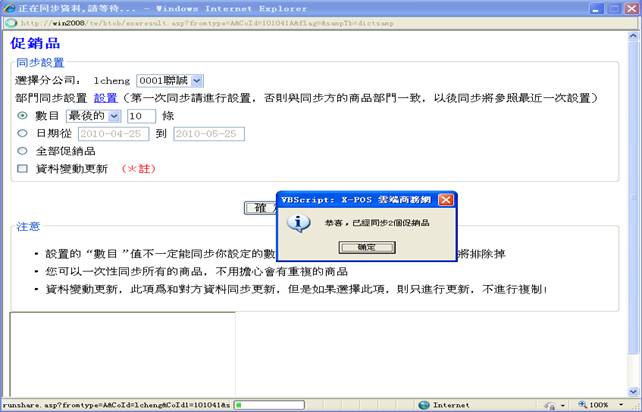Image resolution: width=642 pixels, height=412 pixels.
Task: Enable the 資料變動更新 checkbox
Action: click(x=22, y=169)
